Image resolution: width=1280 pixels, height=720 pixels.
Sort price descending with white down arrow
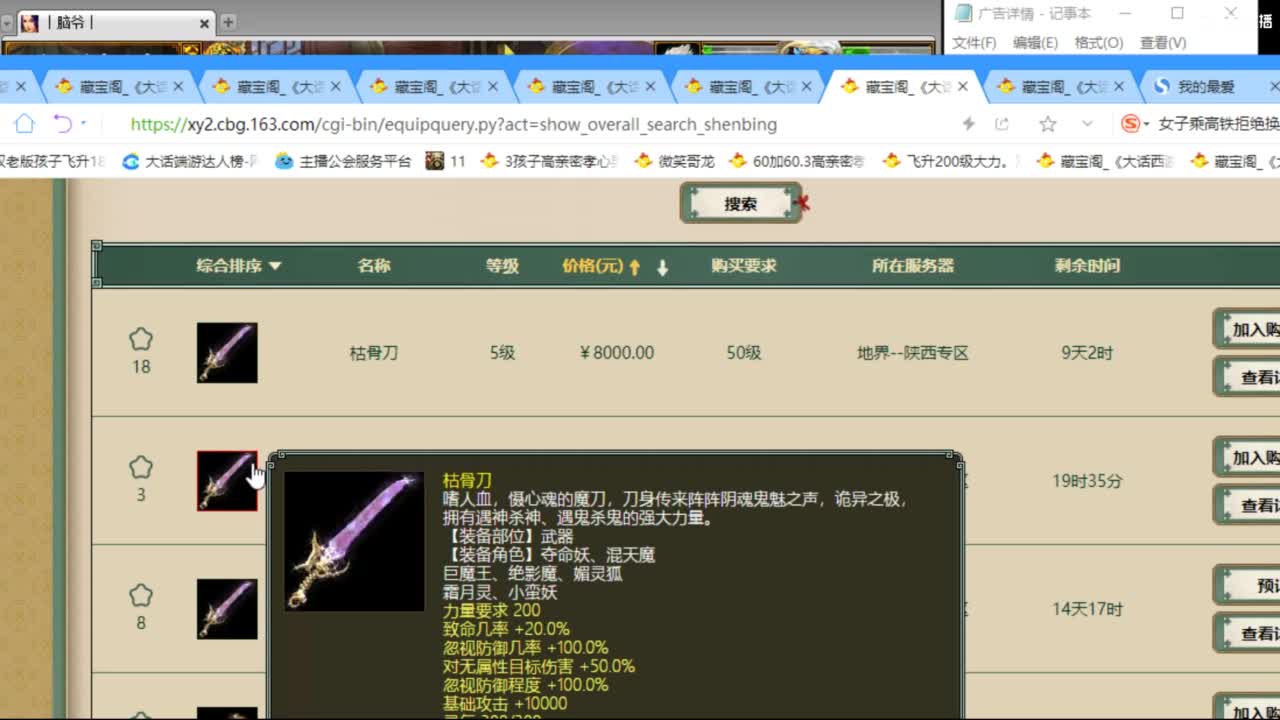(662, 267)
